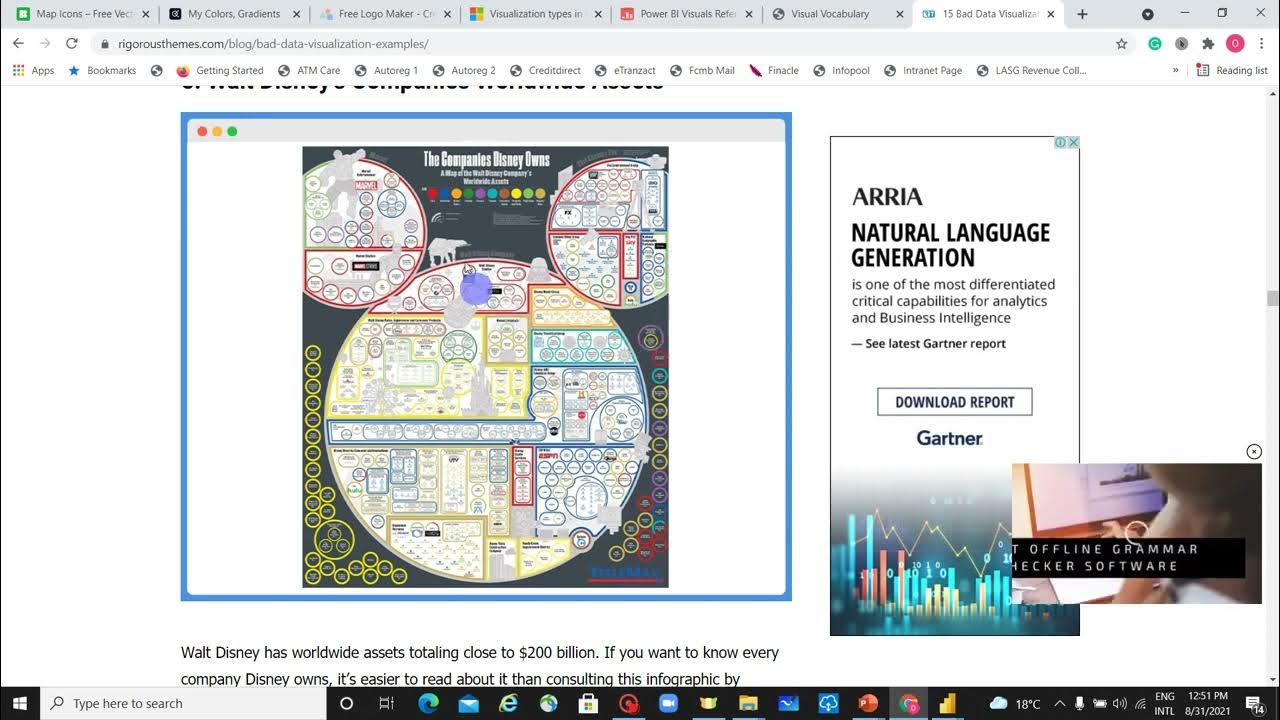This screenshot has height=720, width=1280.
Task: Open the Mail app on the taskbar
Action: 468,703
